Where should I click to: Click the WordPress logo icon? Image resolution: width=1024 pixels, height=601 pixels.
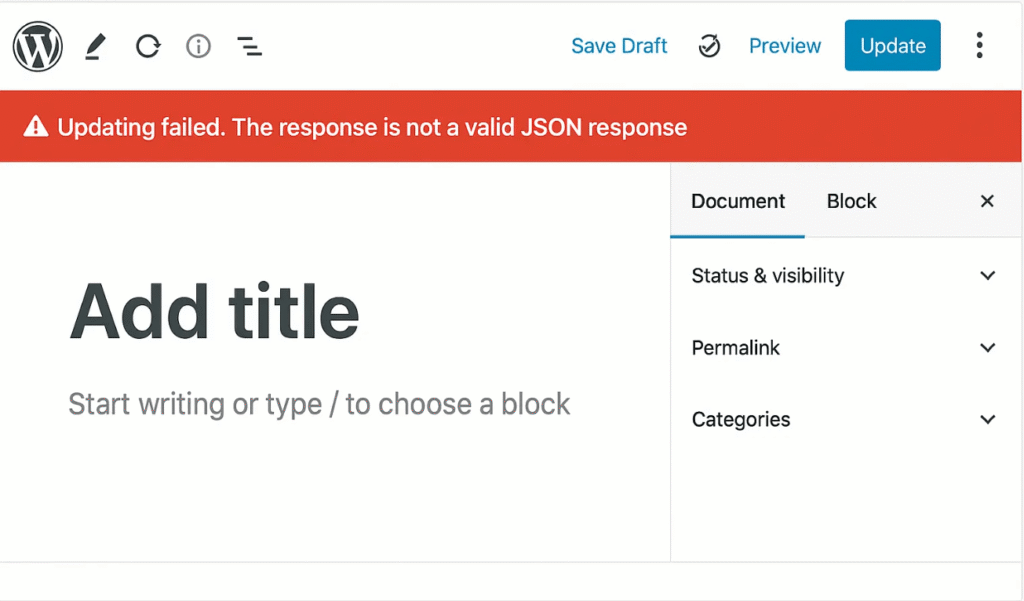(x=37, y=45)
